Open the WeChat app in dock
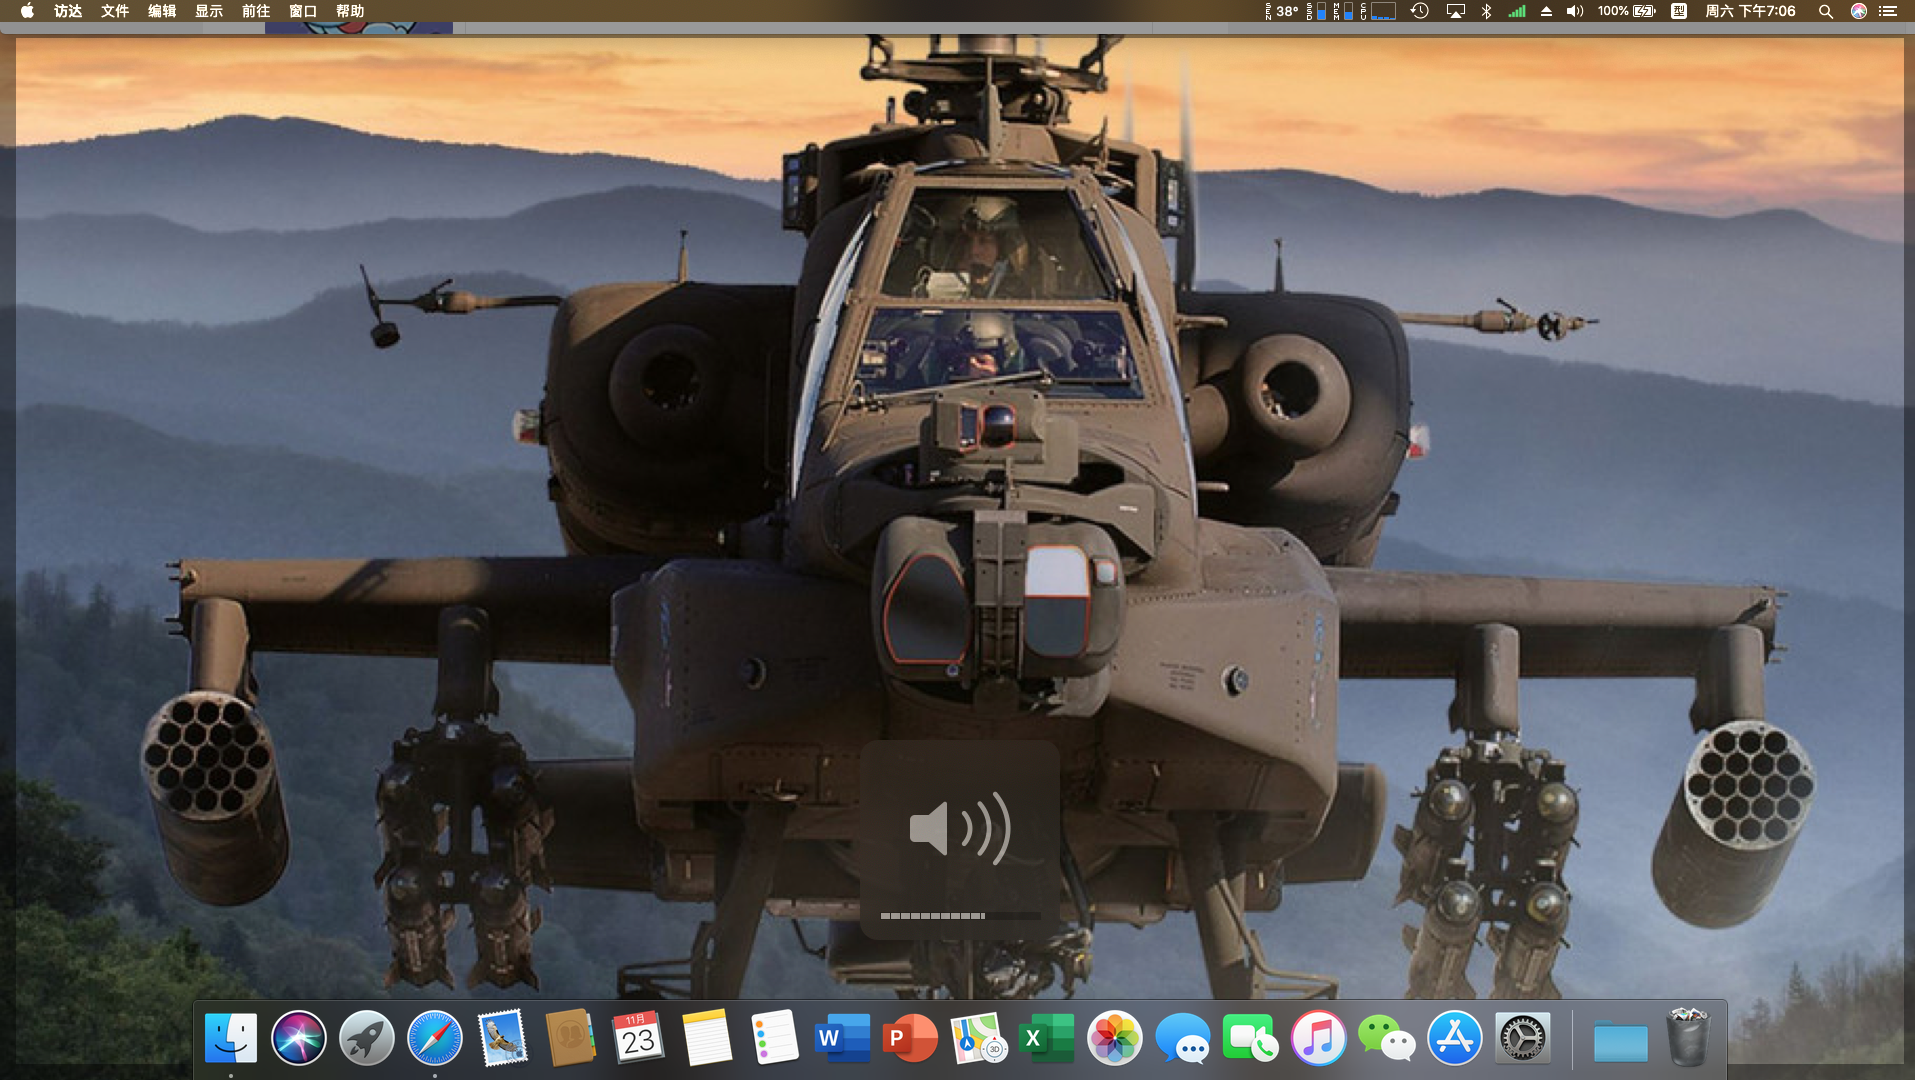This screenshot has width=1915, height=1080. pos(1386,1039)
